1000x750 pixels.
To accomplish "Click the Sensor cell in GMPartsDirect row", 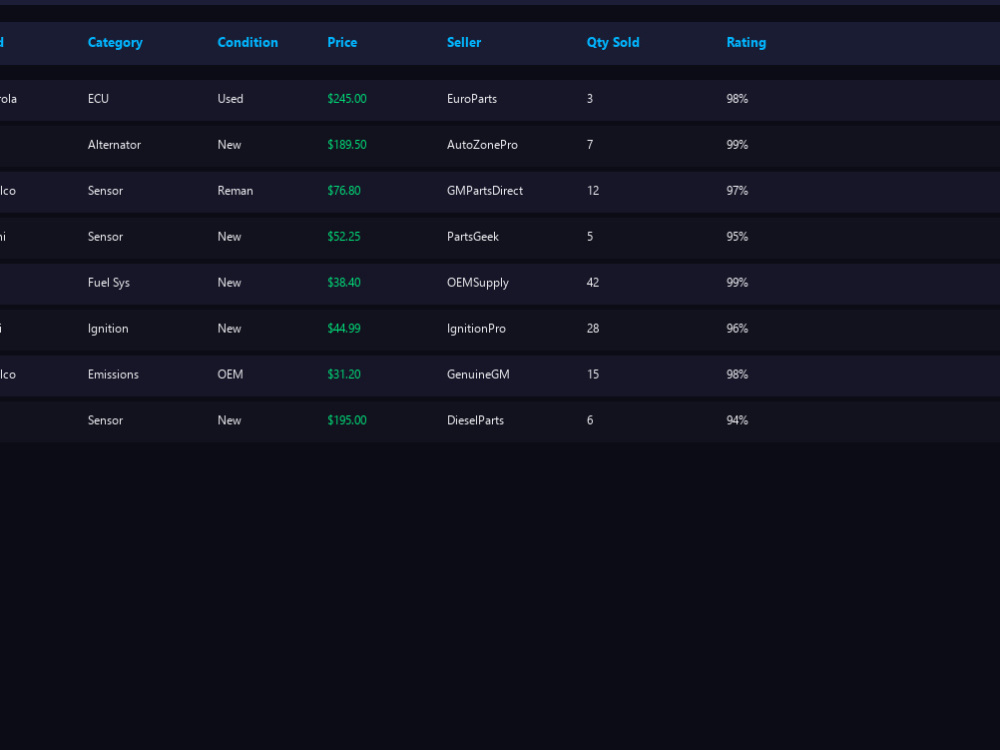I will tap(105, 191).
